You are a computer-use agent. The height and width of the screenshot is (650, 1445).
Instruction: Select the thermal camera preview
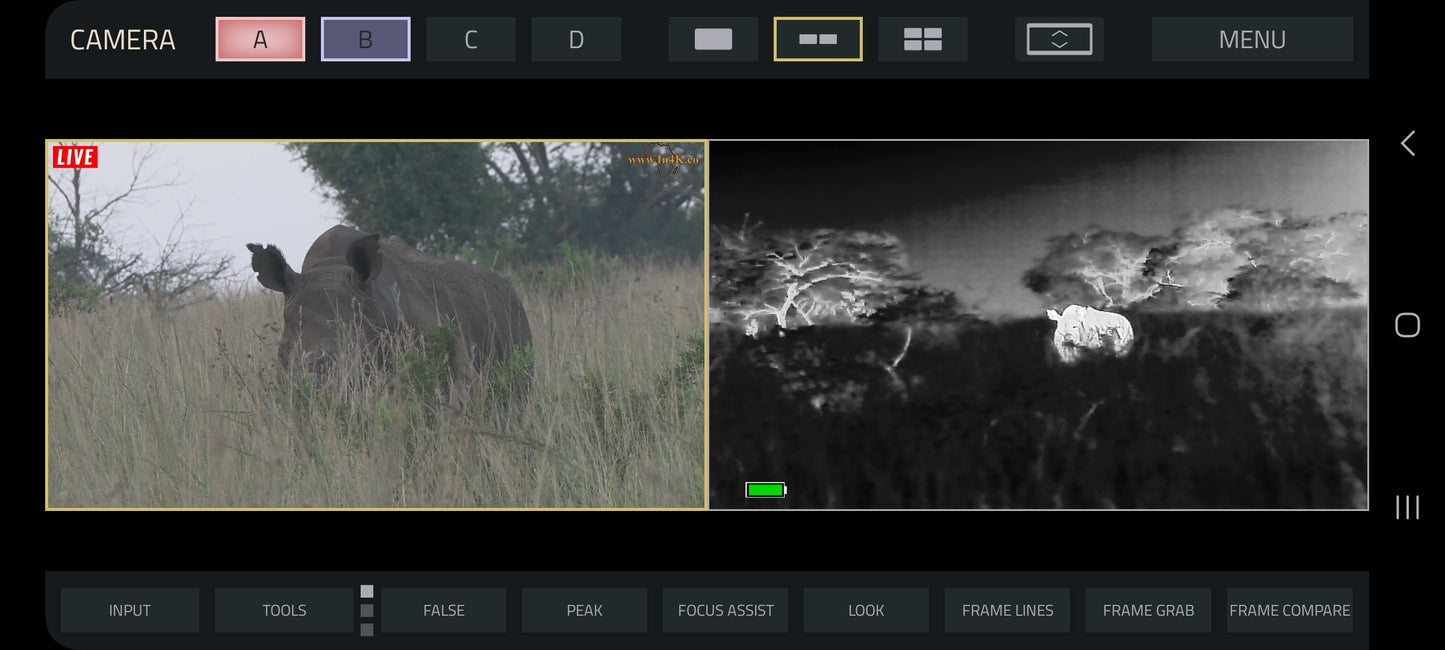pos(1038,325)
